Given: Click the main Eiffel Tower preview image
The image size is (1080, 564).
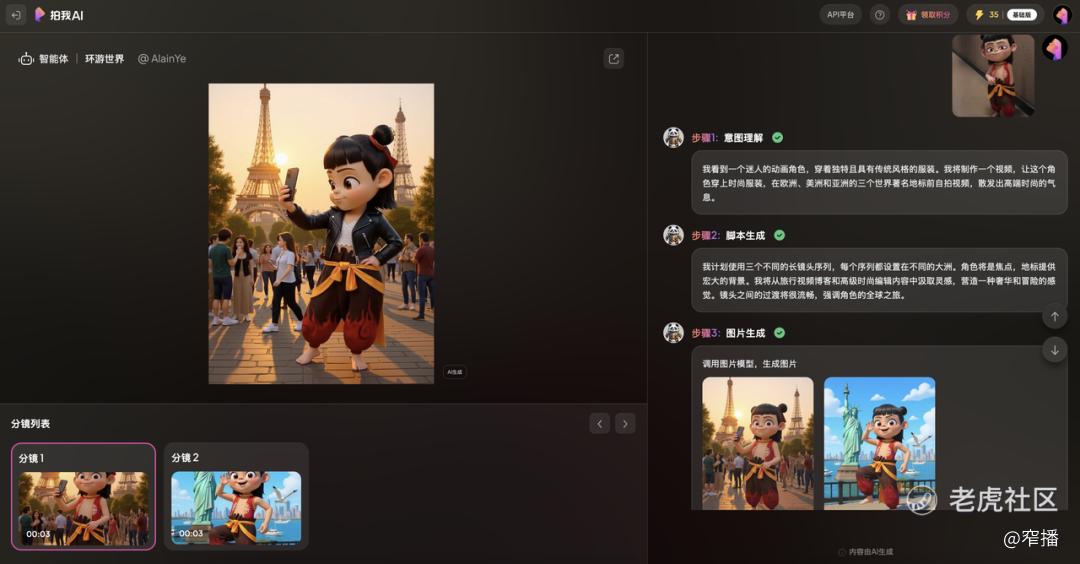Looking at the screenshot, I should pos(321,233).
